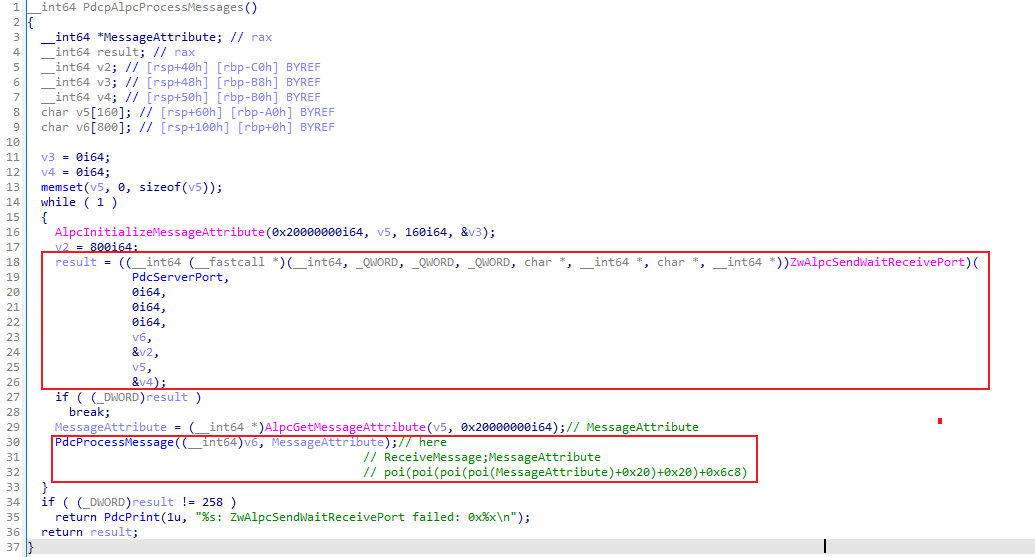This screenshot has width=1035, height=557.
Task: Select sizeof(v5) in the memset call
Action: tap(177, 187)
